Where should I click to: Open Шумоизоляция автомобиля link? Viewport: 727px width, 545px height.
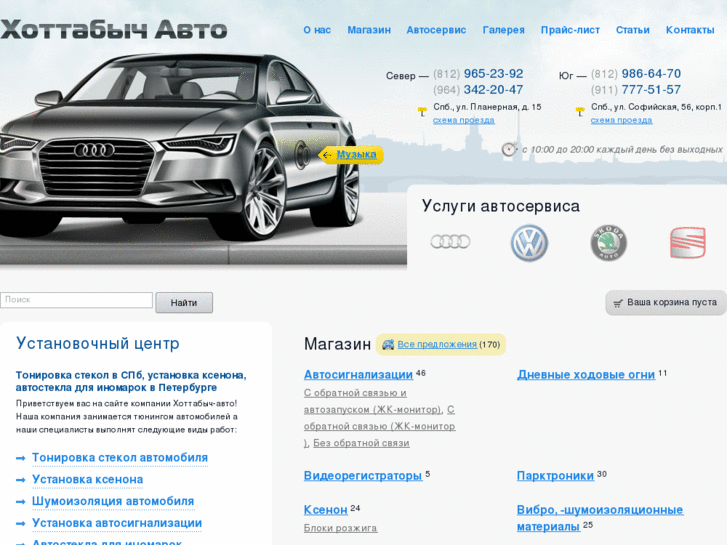pyautogui.click(x=113, y=501)
